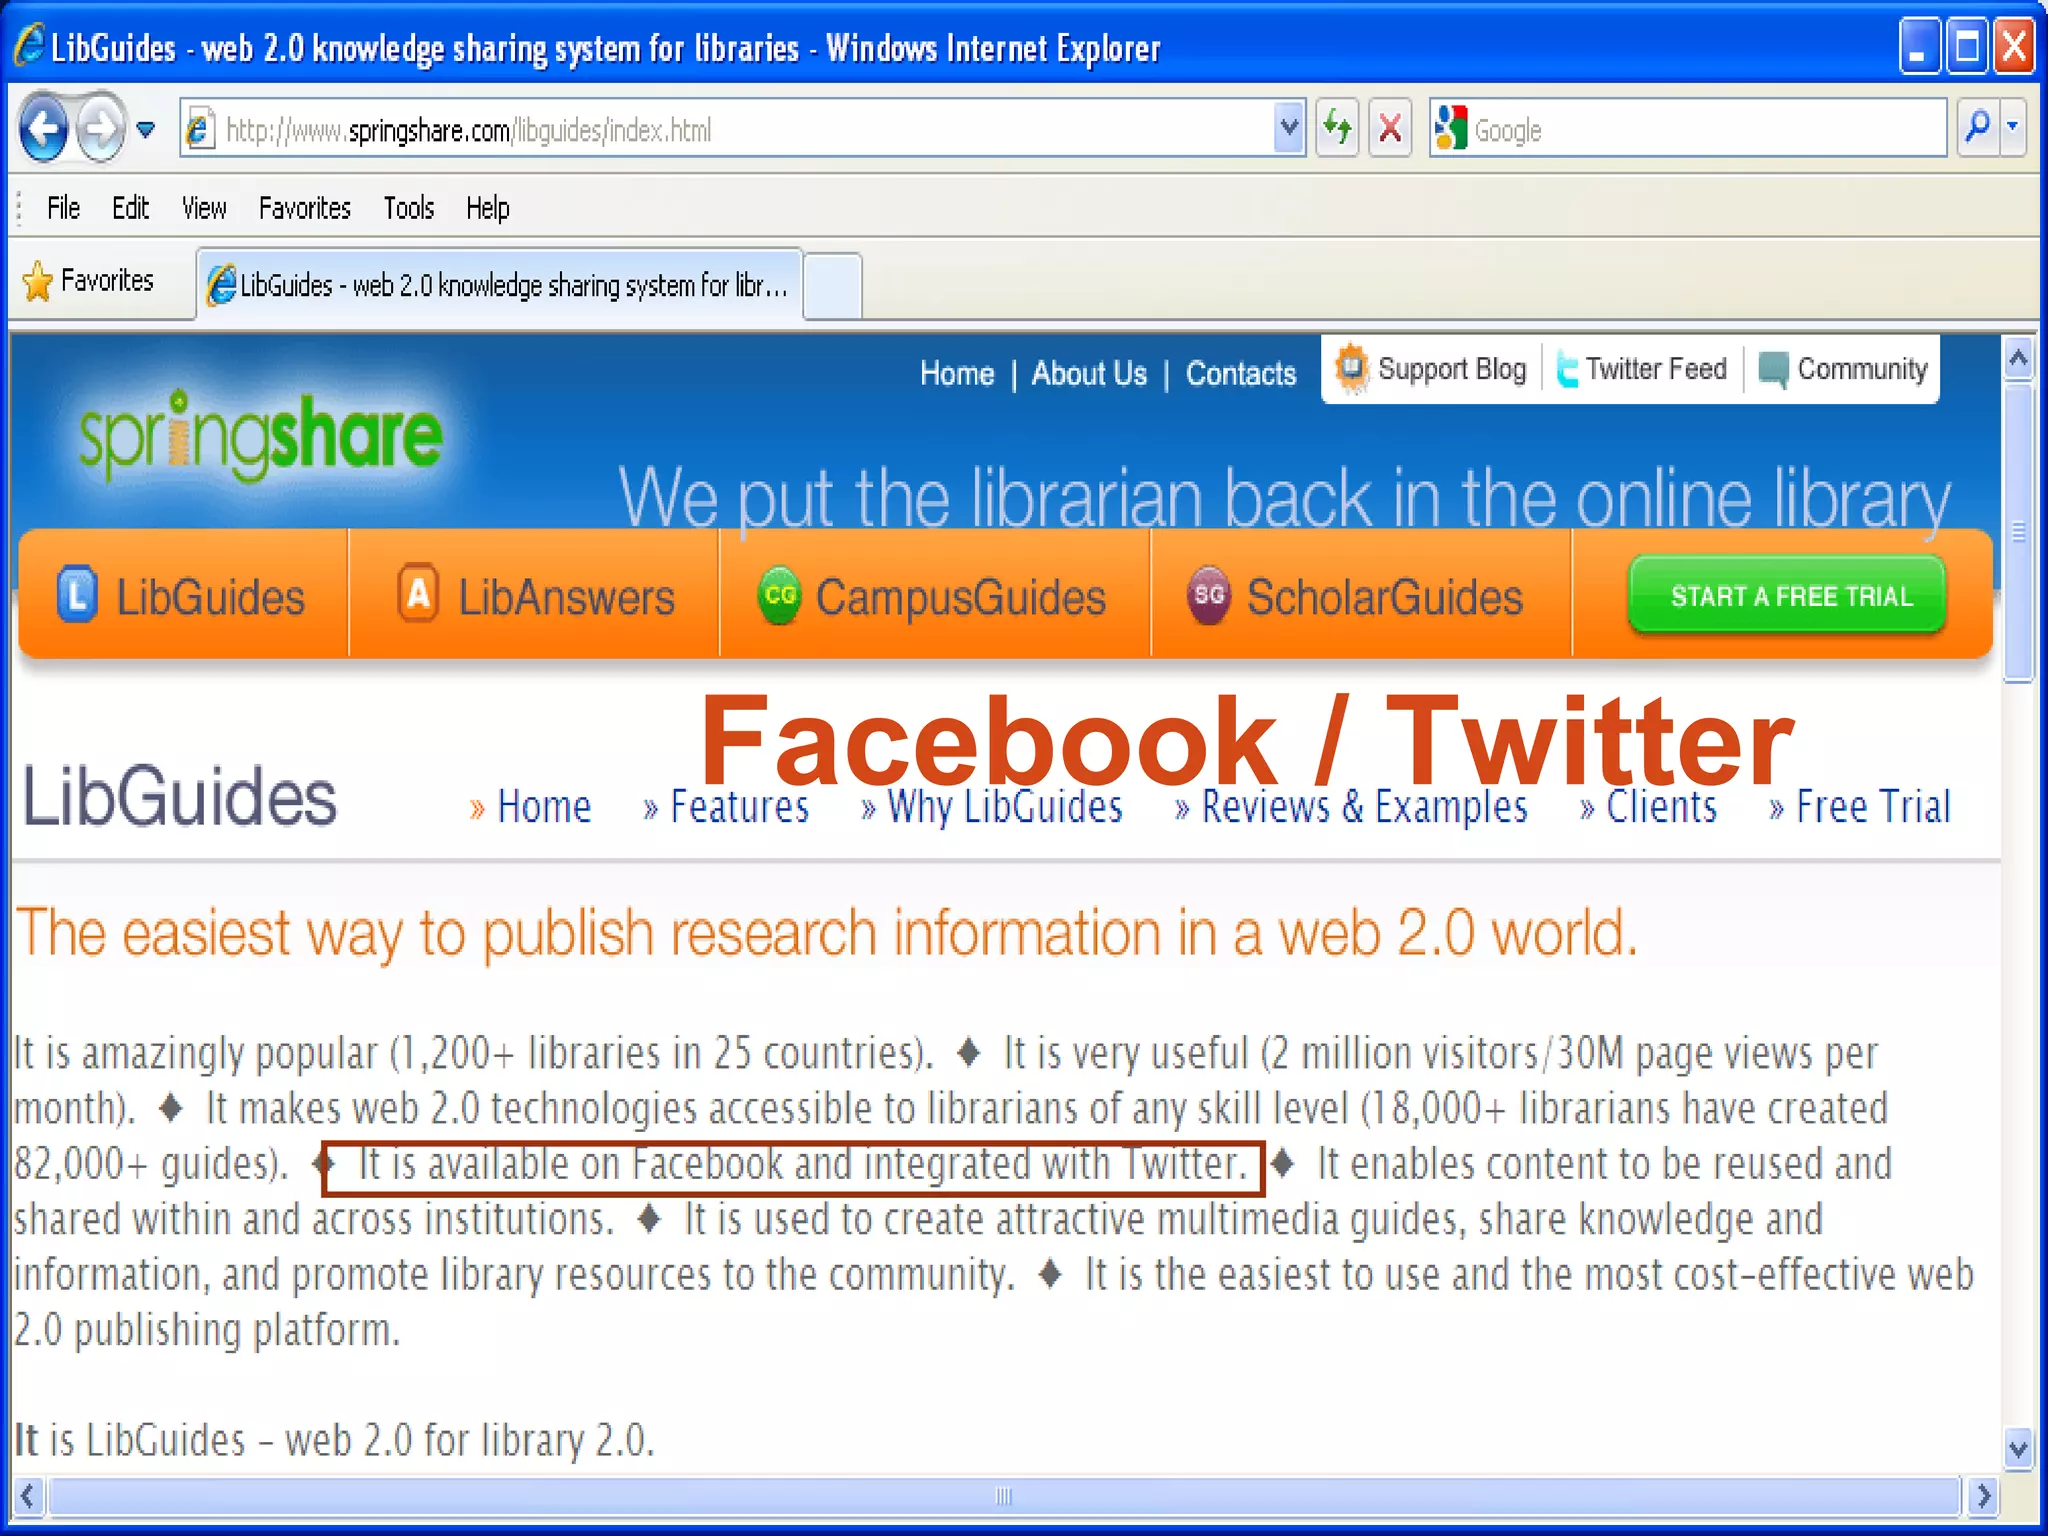Click the magnifying glass search button
The height and width of the screenshot is (1536, 2048).
tap(1977, 128)
